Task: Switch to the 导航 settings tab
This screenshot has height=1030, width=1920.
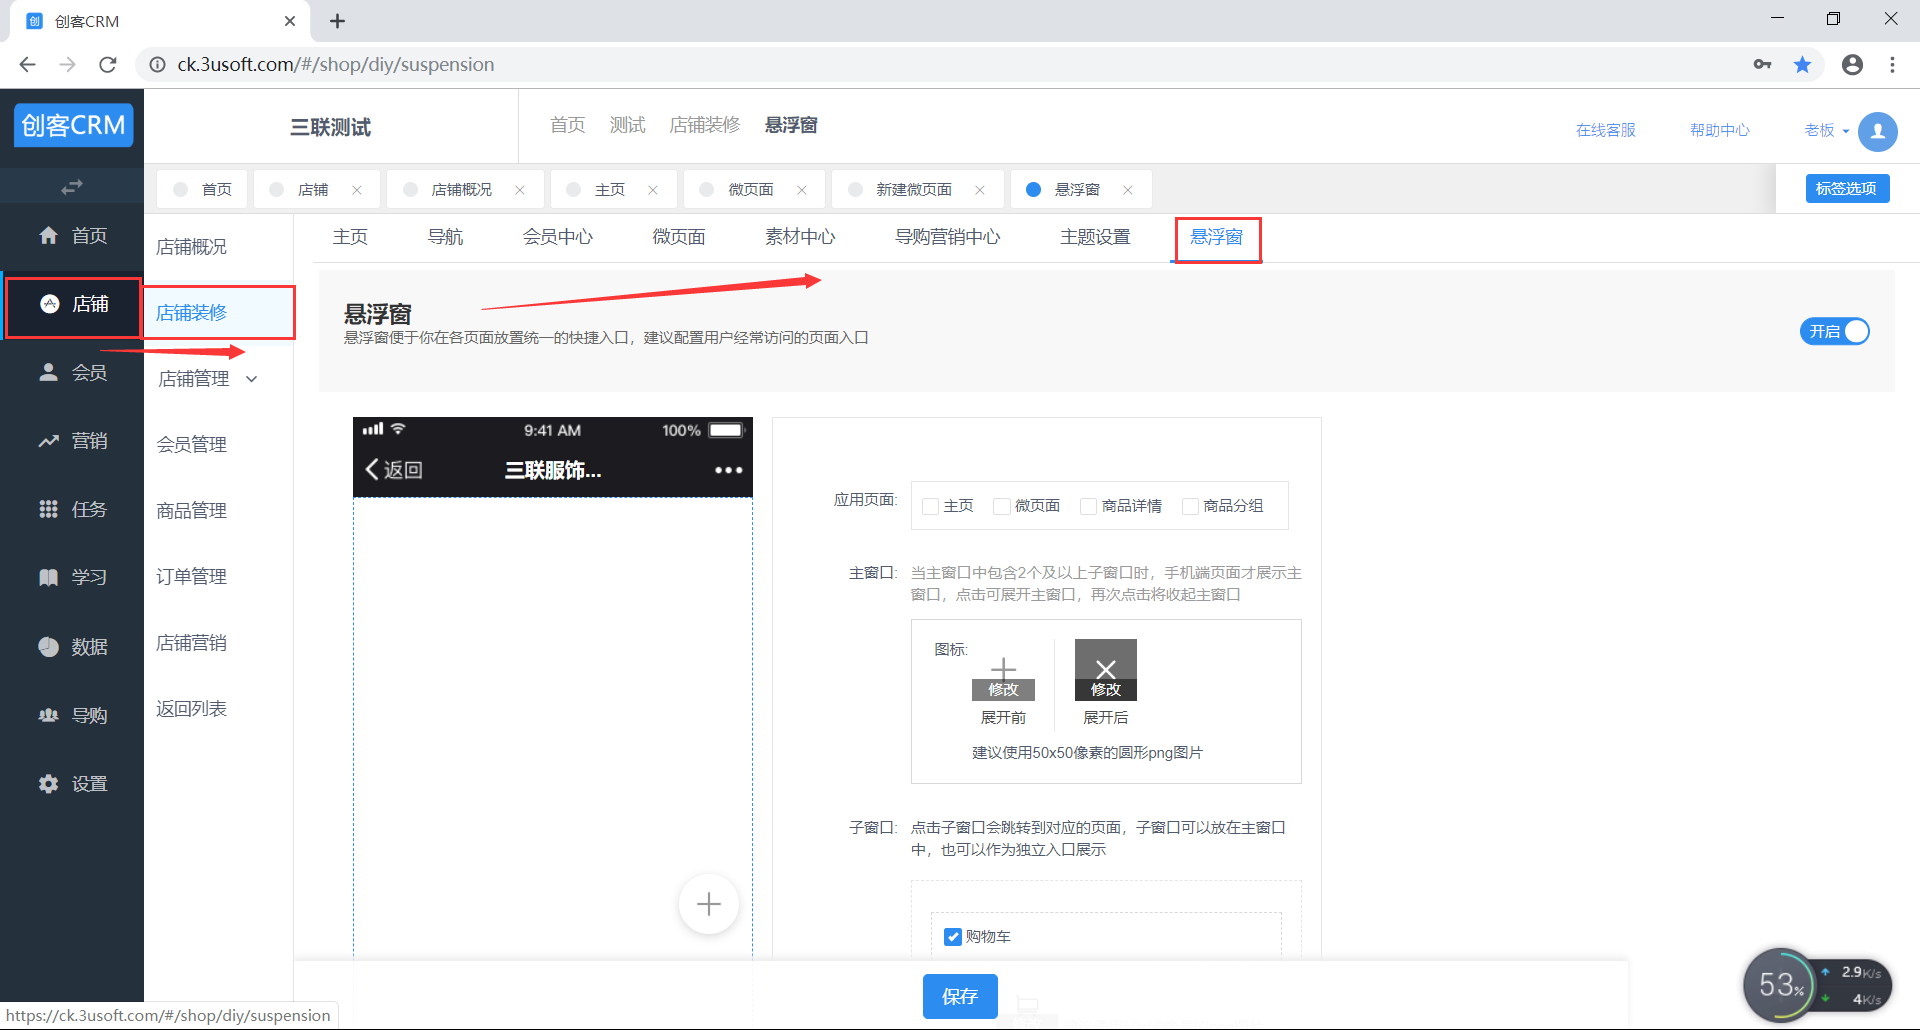Action: point(445,237)
